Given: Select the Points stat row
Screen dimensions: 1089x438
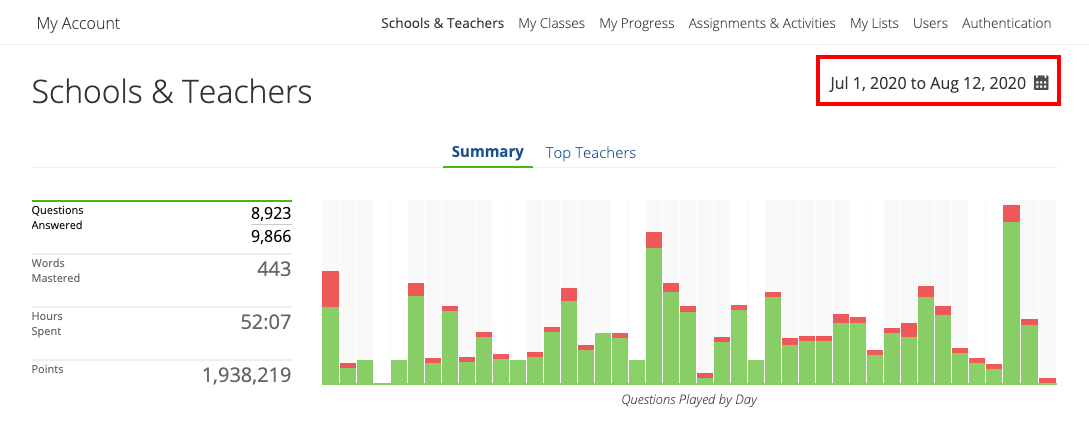Looking at the screenshot, I should 161,374.
